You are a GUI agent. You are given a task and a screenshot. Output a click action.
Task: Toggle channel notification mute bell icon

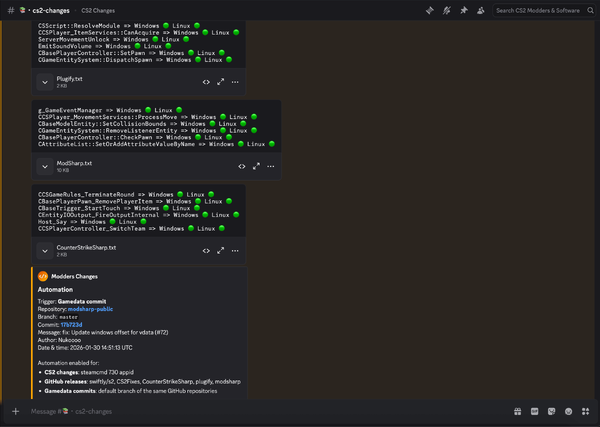447,11
